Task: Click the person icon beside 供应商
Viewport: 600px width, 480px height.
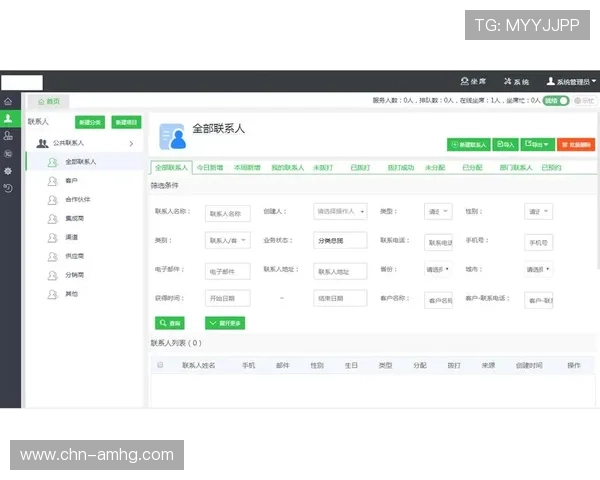Action: tap(52, 256)
